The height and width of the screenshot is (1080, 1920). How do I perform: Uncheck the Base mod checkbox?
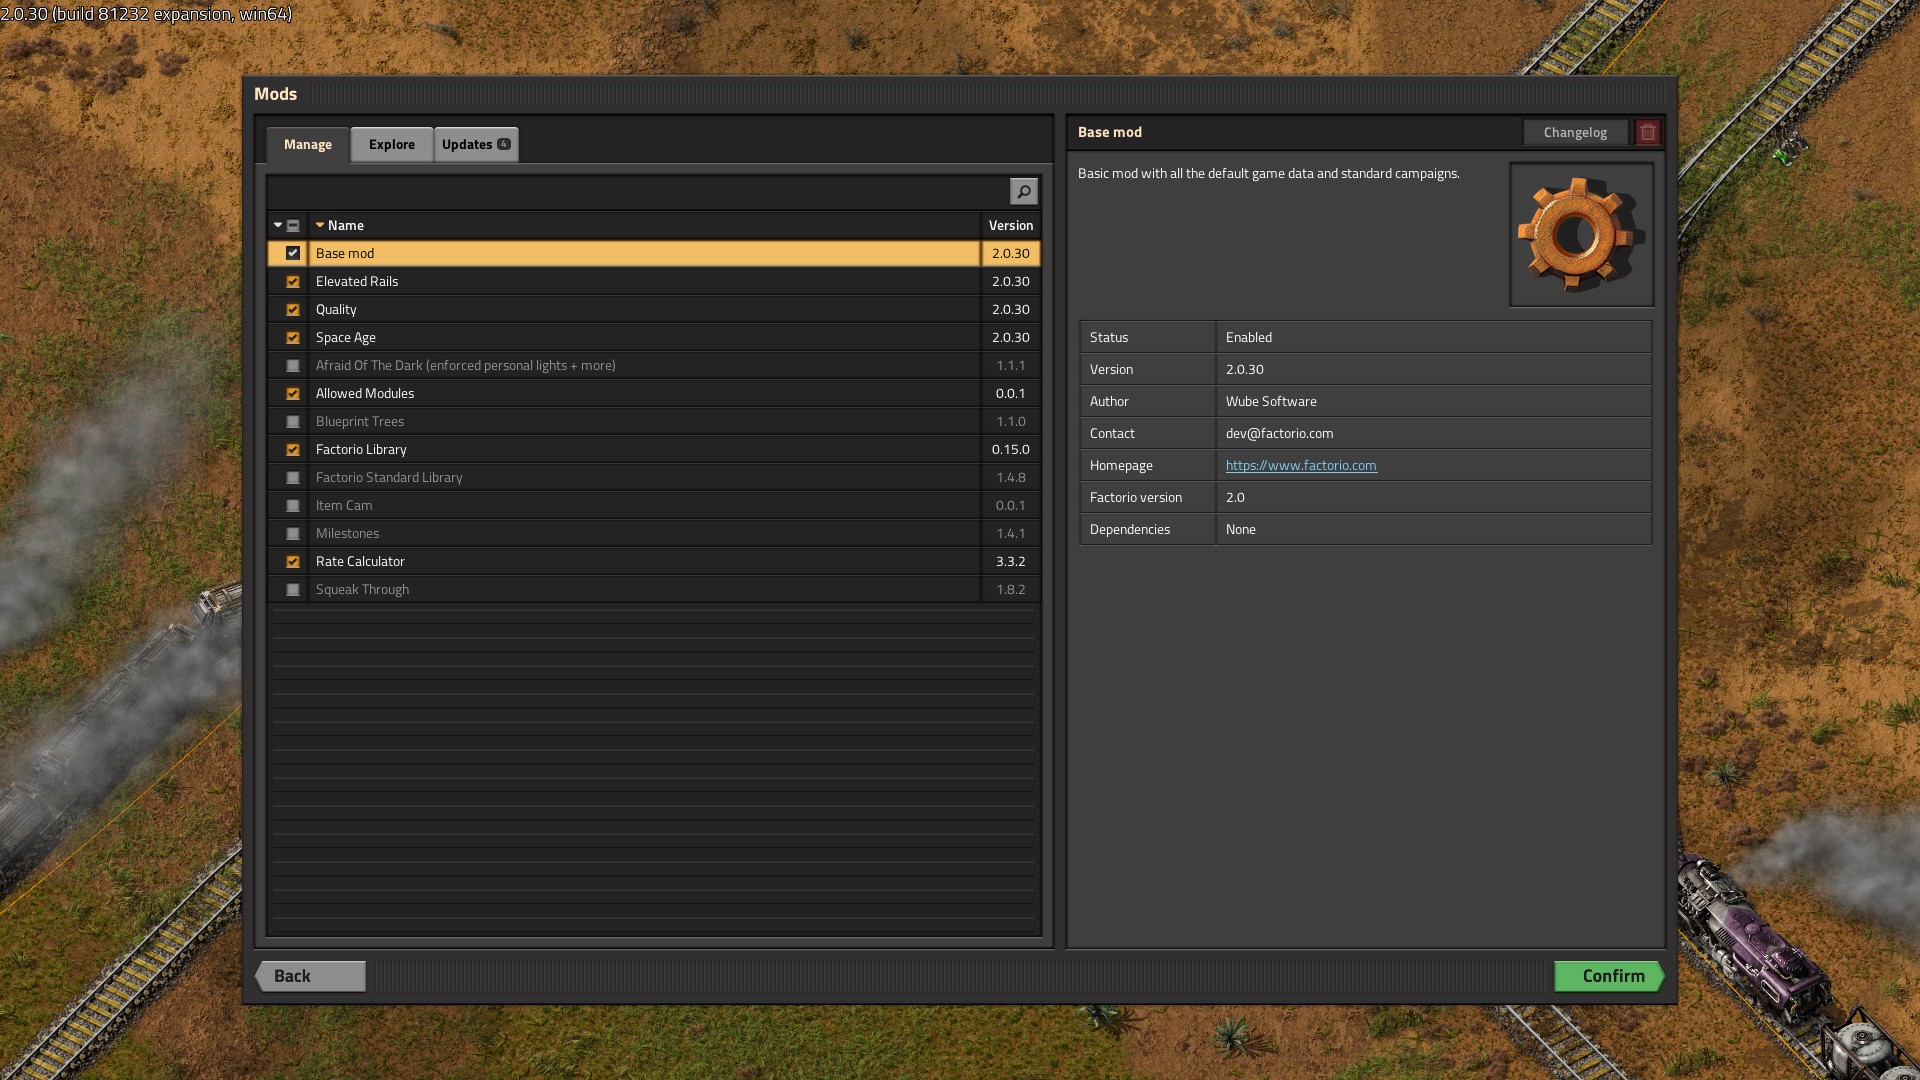pyautogui.click(x=293, y=253)
